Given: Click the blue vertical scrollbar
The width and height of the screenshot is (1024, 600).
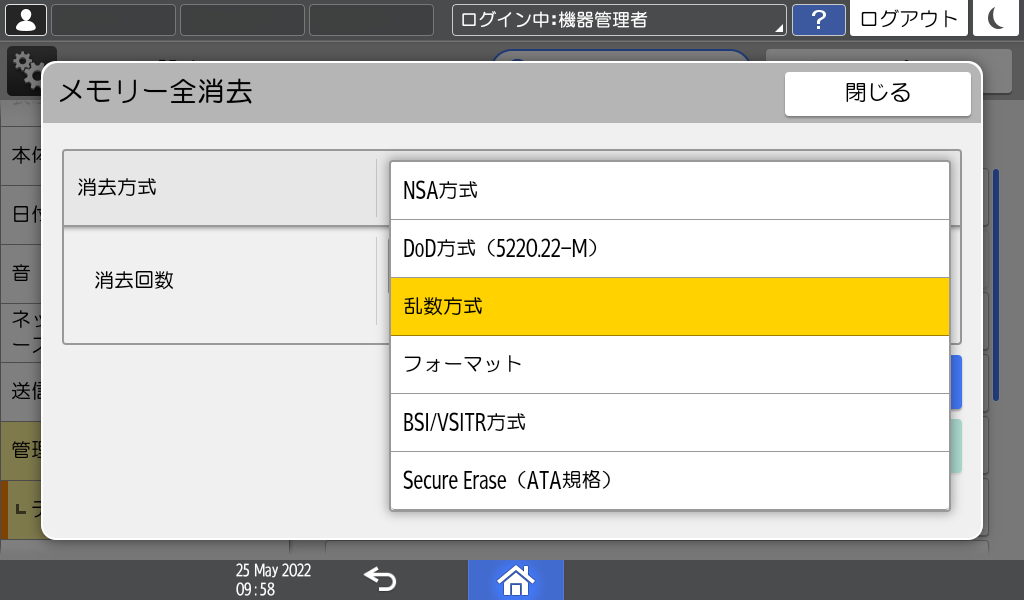Looking at the screenshot, I should point(995,285).
